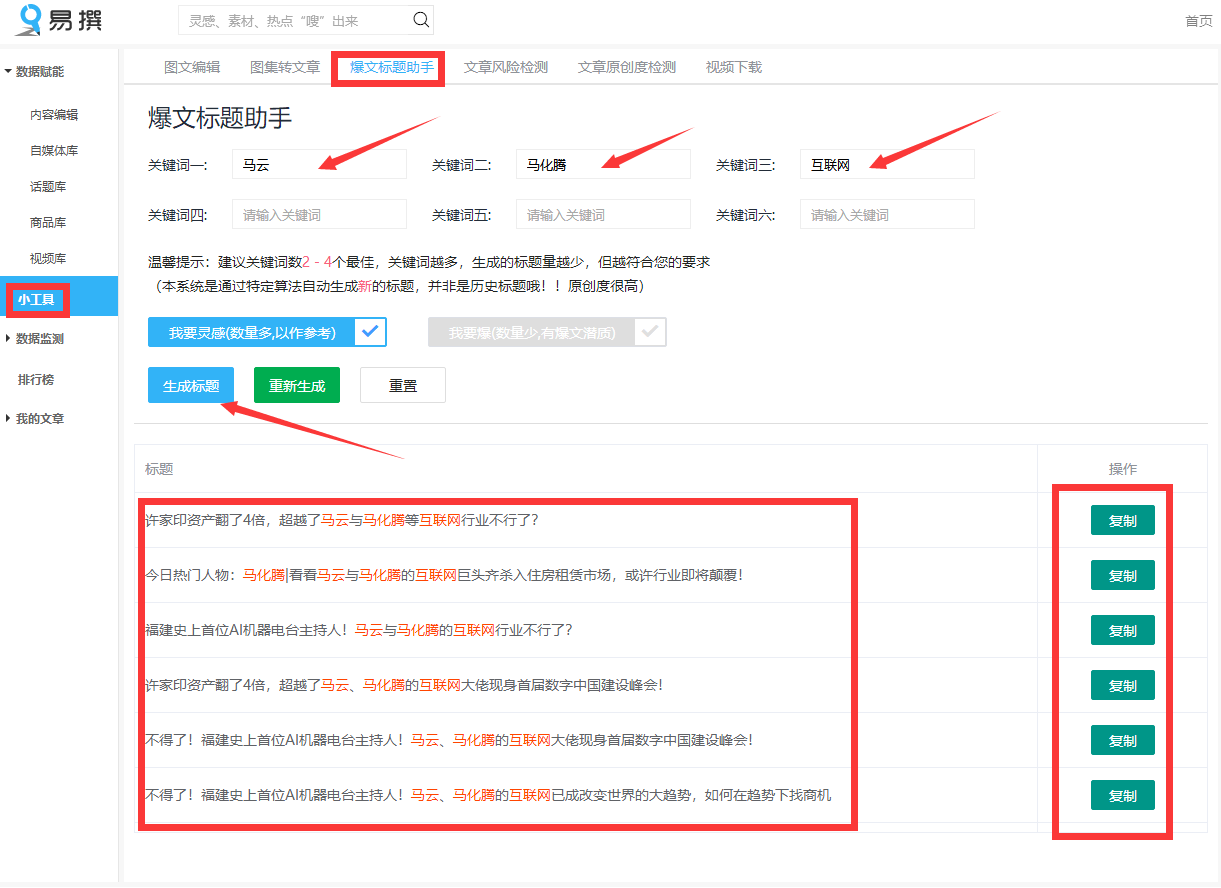1221x888 pixels.
Task: Copy the 许家印 title ending 数字中国建设峰会
Action: (1122, 685)
